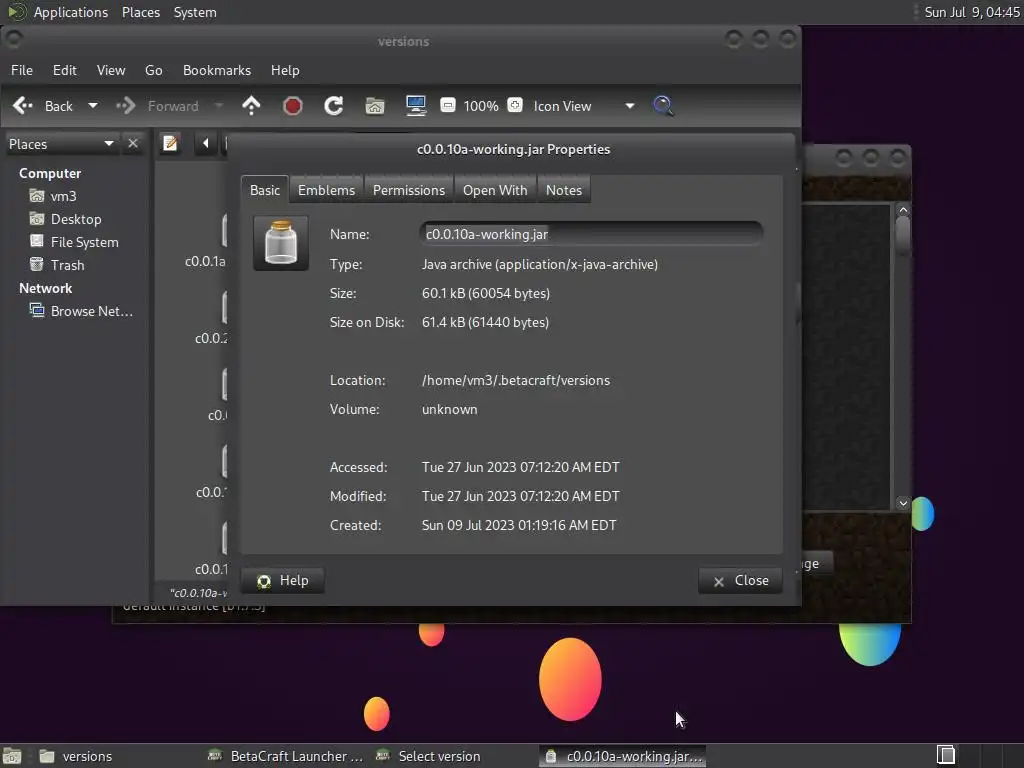Click the scrollbar handle in Select version window

[903, 236]
